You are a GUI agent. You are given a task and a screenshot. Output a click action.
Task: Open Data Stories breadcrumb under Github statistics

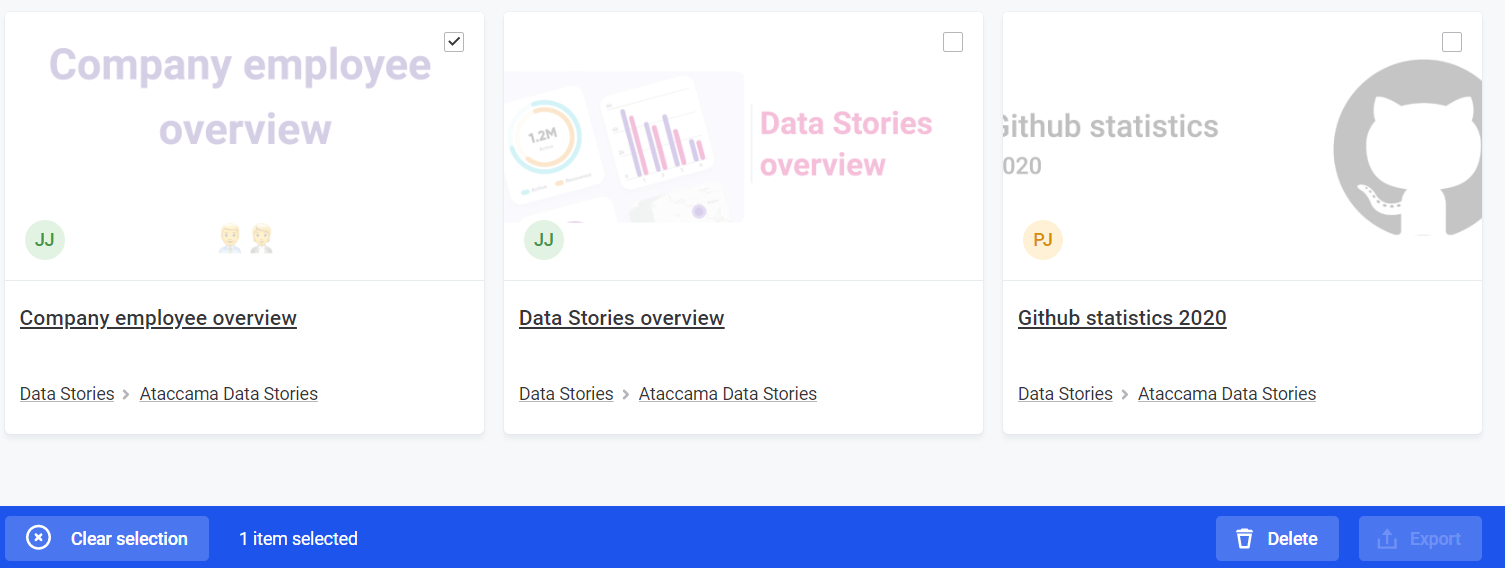(1065, 394)
